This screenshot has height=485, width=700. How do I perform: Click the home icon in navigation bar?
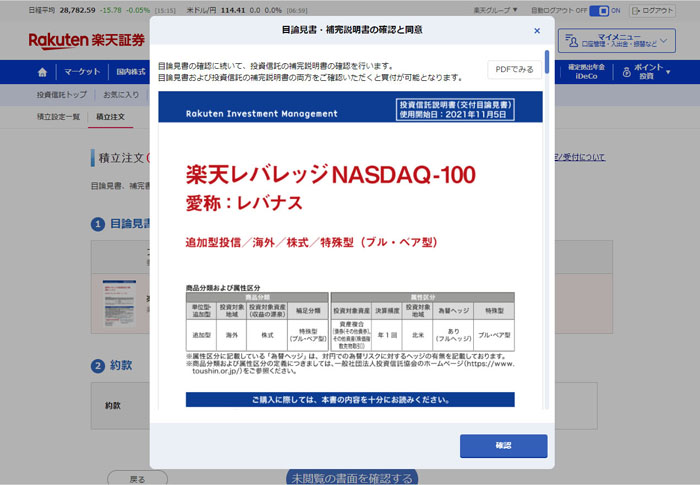pyautogui.click(x=42, y=73)
